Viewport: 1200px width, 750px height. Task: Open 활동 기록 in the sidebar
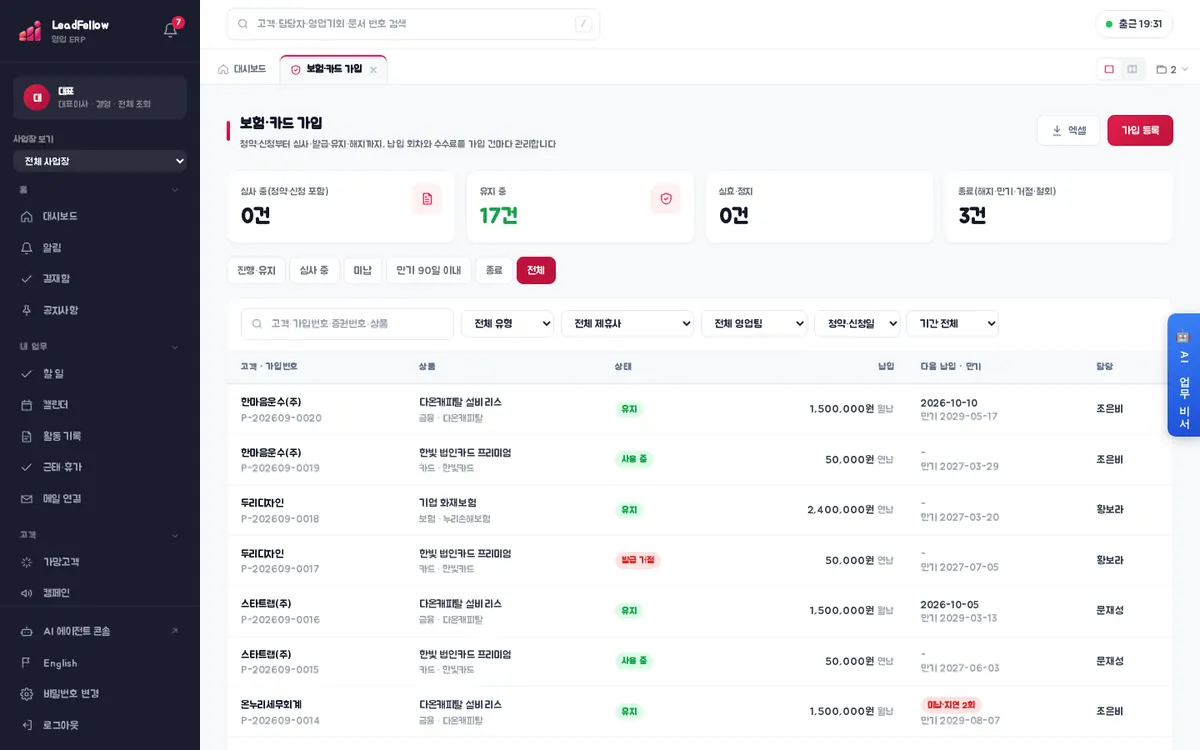tap(100, 436)
